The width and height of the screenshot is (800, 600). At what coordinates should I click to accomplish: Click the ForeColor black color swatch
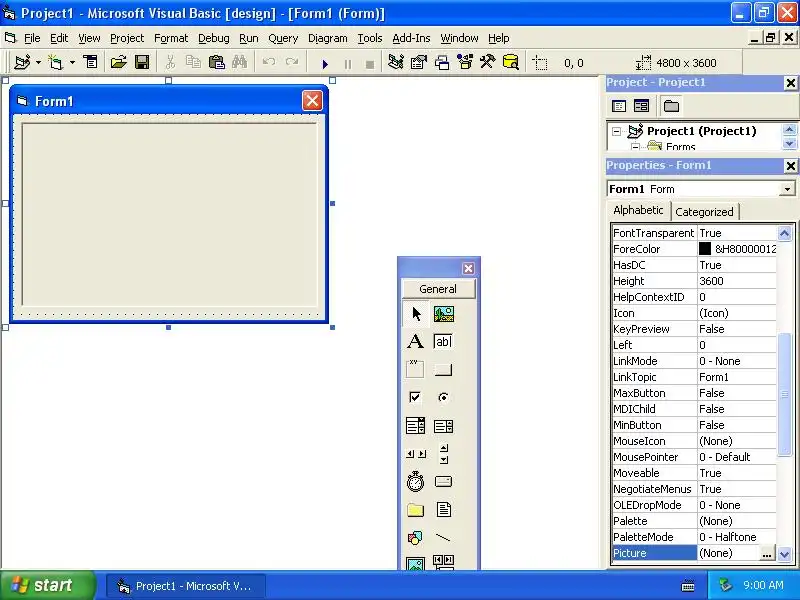[705, 248]
